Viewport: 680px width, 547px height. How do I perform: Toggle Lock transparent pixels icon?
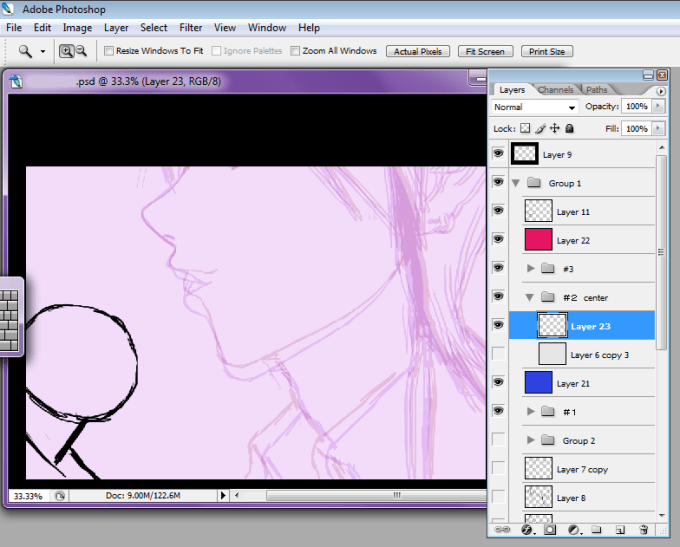pyautogui.click(x=525, y=128)
